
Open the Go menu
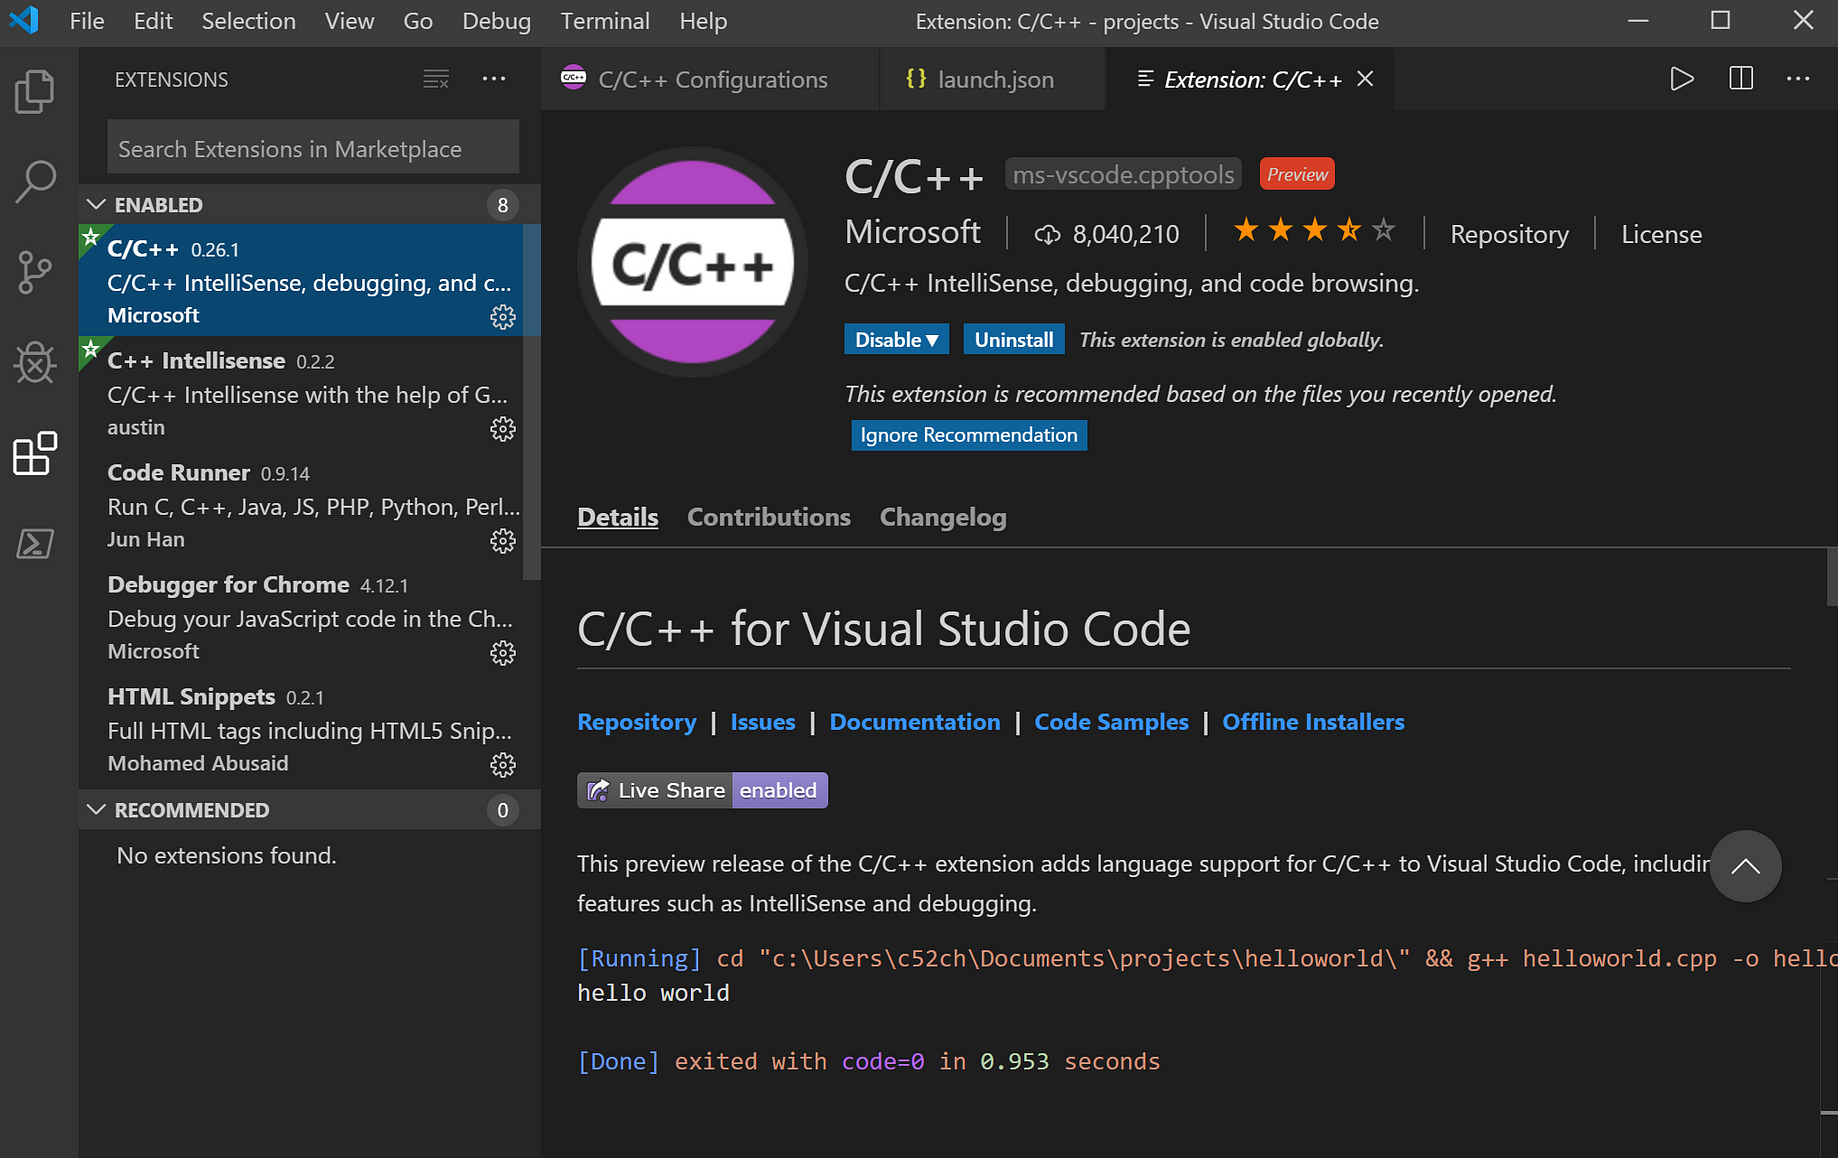[418, 21]
